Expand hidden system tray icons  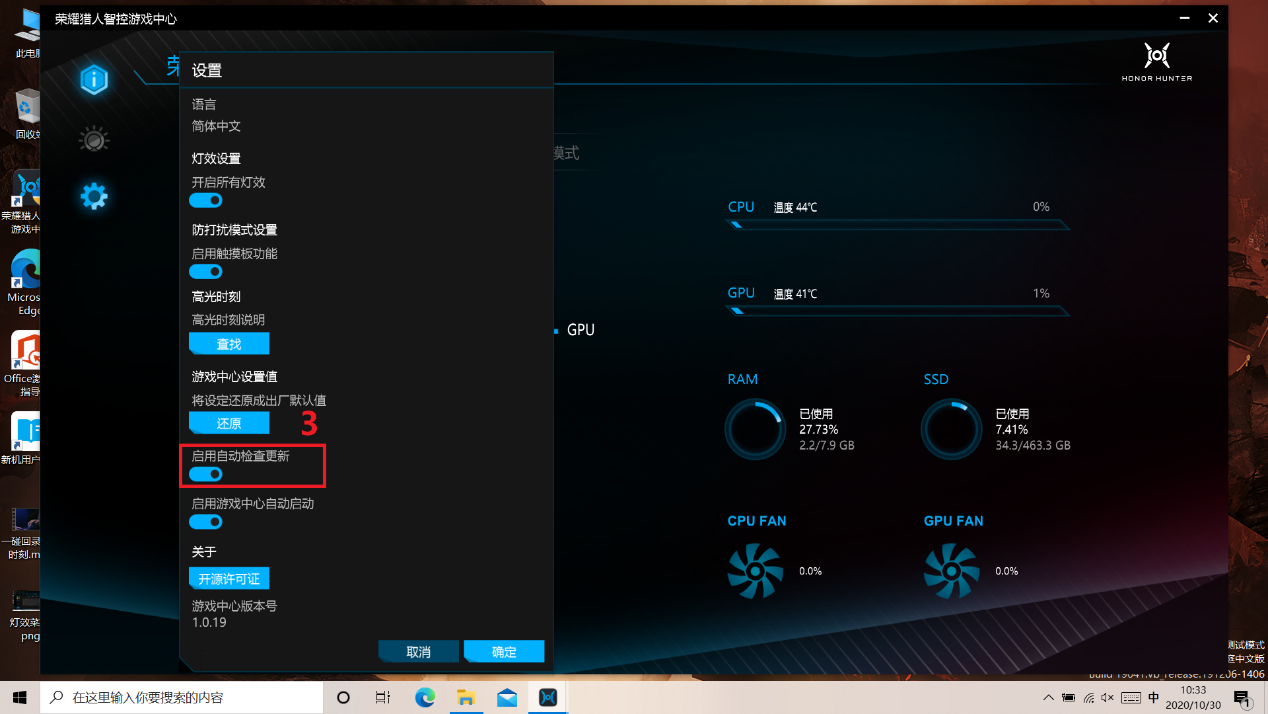(1047, 697)
